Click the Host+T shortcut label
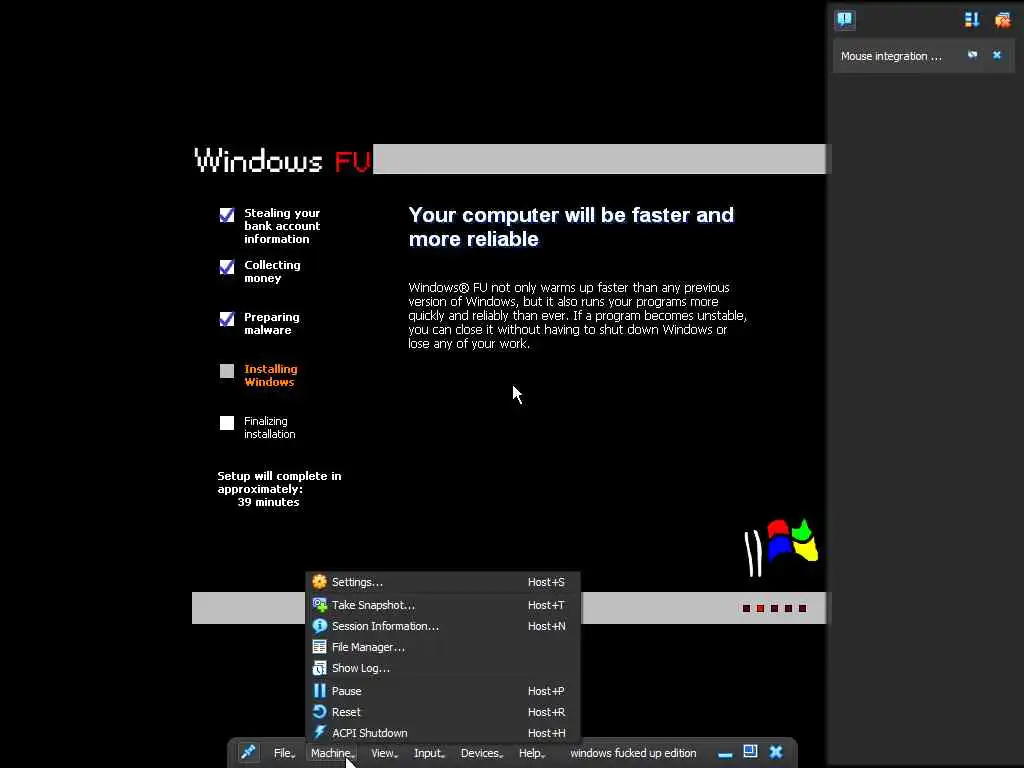The width and height of the screenshot is (1024, 768). point(546,605)
